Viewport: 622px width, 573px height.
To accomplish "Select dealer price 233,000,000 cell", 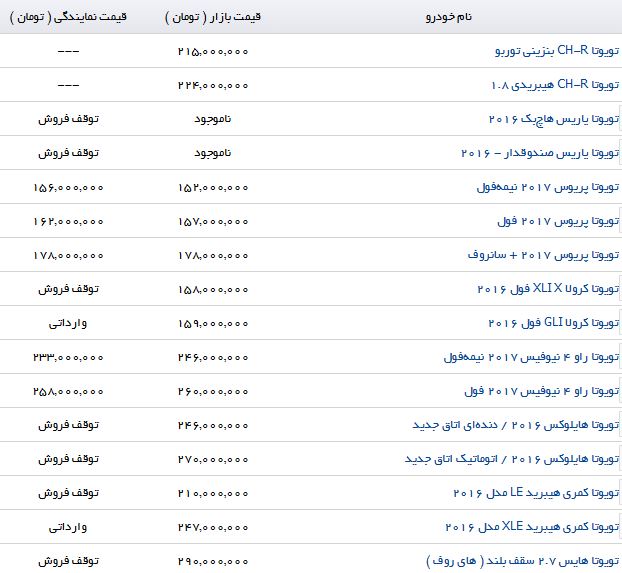I will [68, 358].
